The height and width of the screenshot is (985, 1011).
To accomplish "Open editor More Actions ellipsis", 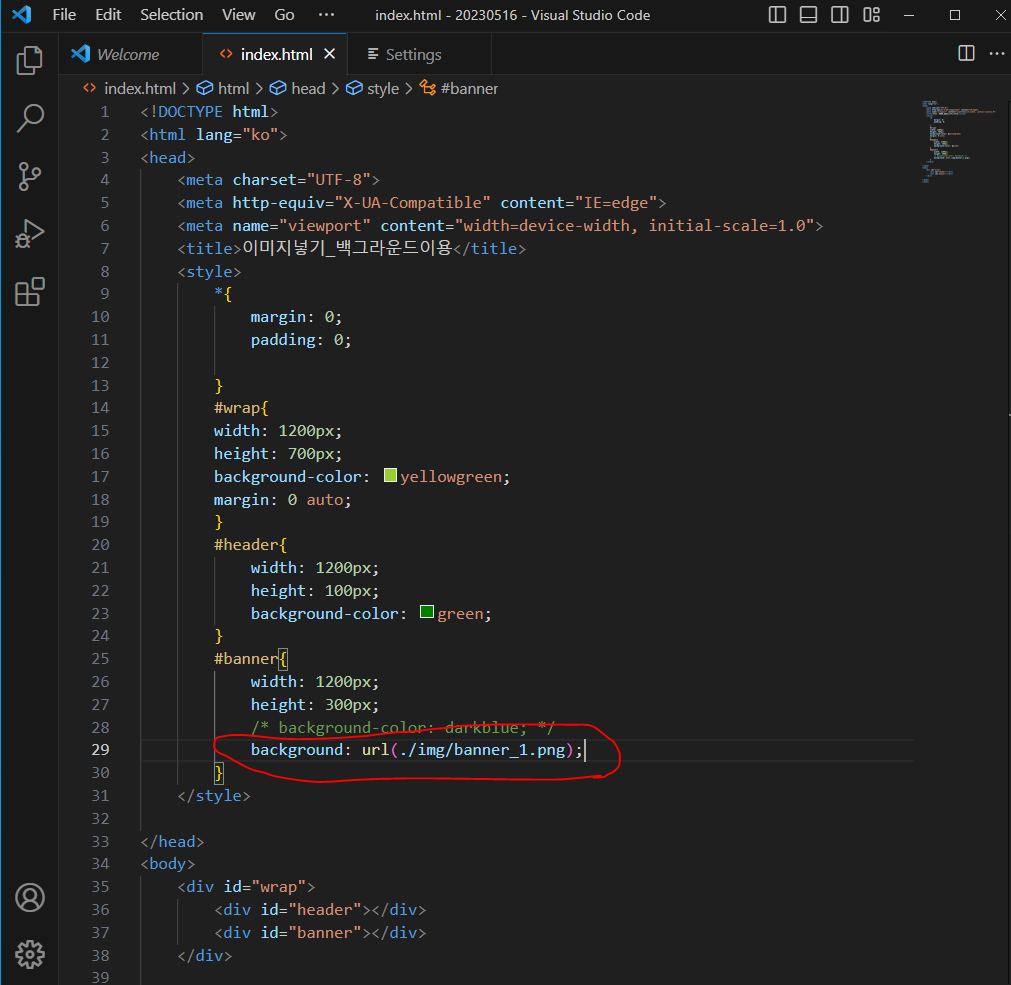I will [x=997, y=54].
